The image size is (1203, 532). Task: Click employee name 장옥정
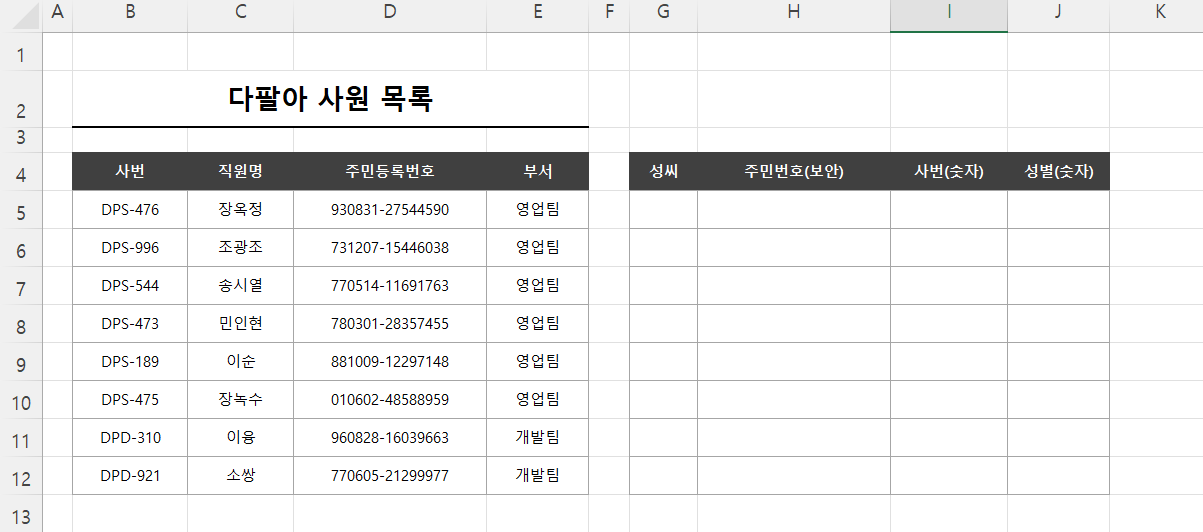240,210
